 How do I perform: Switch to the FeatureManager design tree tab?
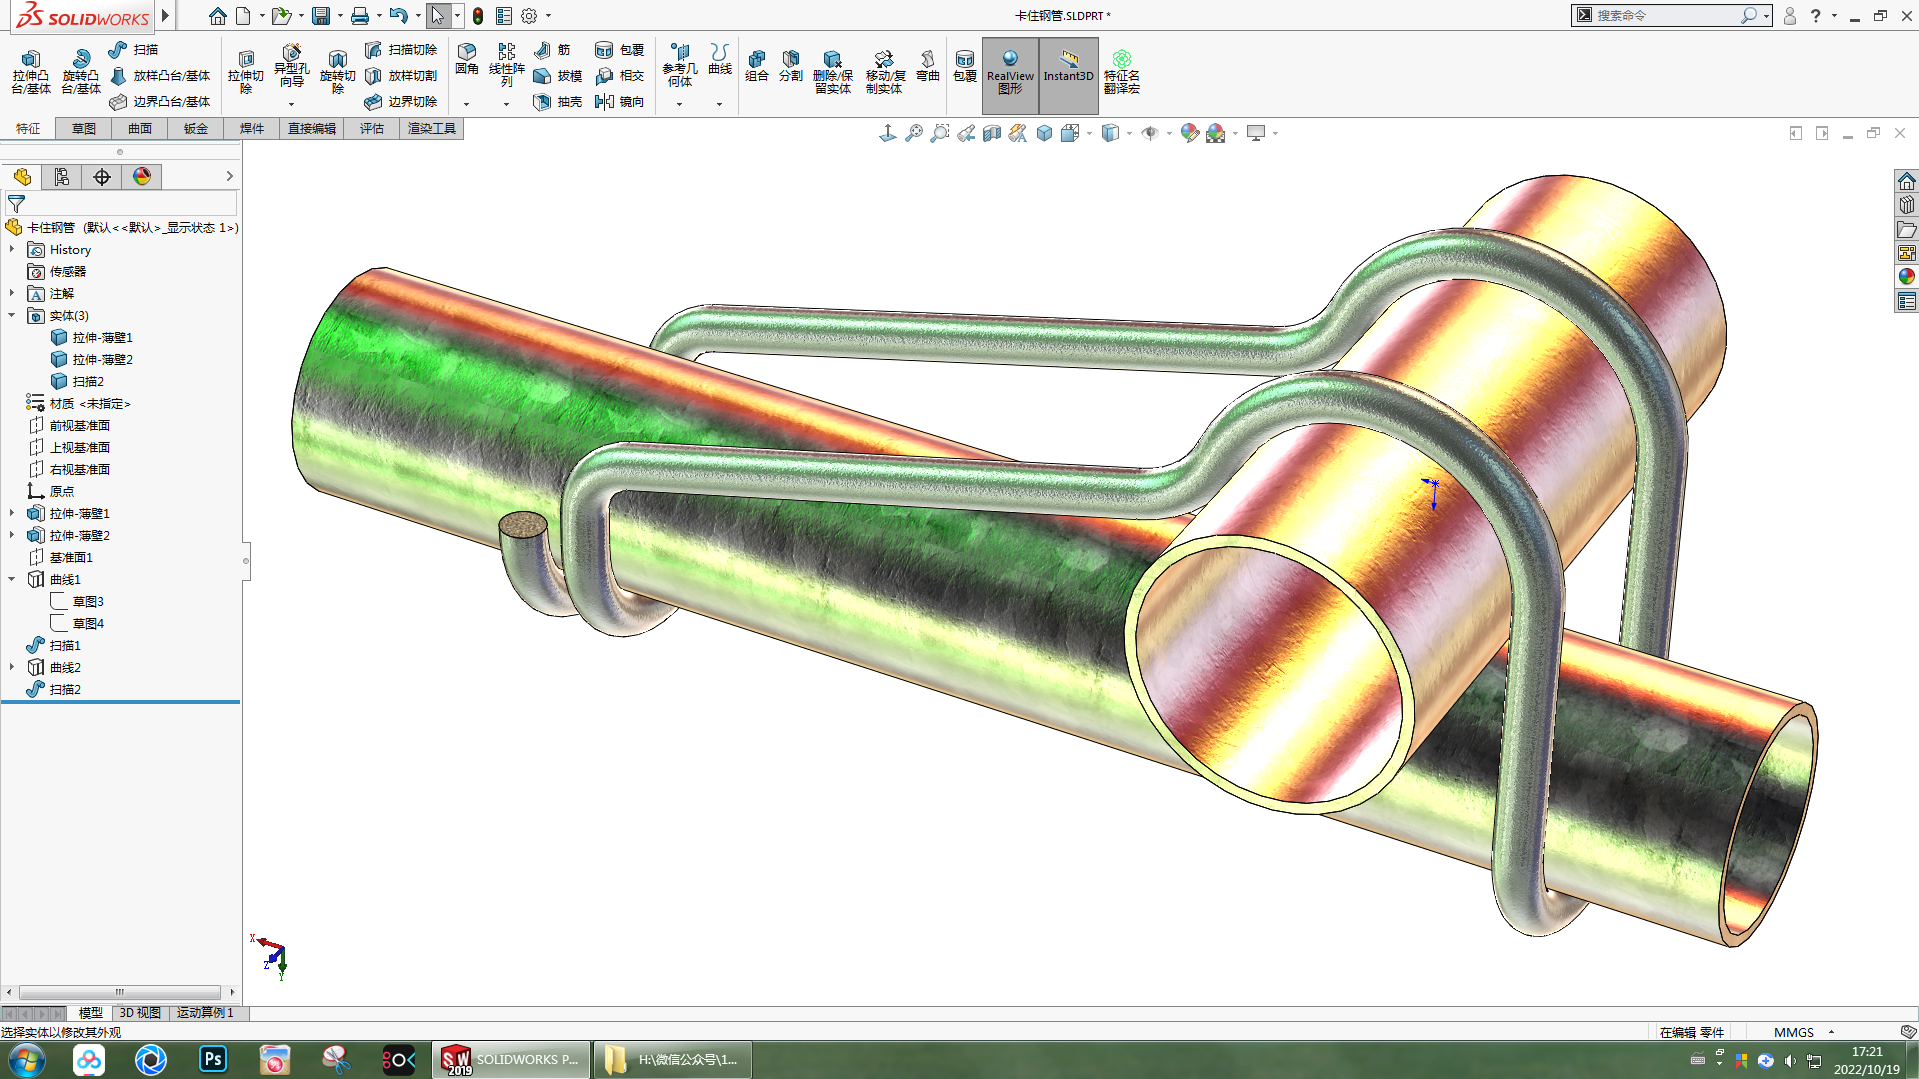tap(22, 177)
